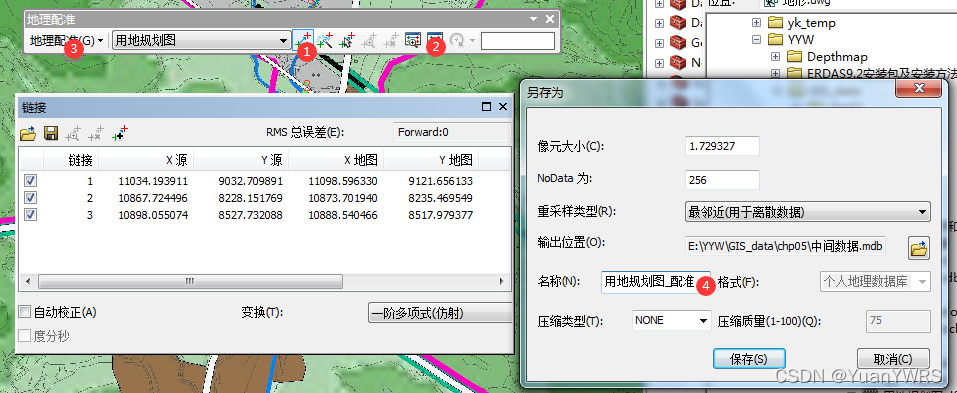The width and height of the screenshot is (957, 393).
Task: Click the Rotate tool icon
Action: (x=457, y=41)
